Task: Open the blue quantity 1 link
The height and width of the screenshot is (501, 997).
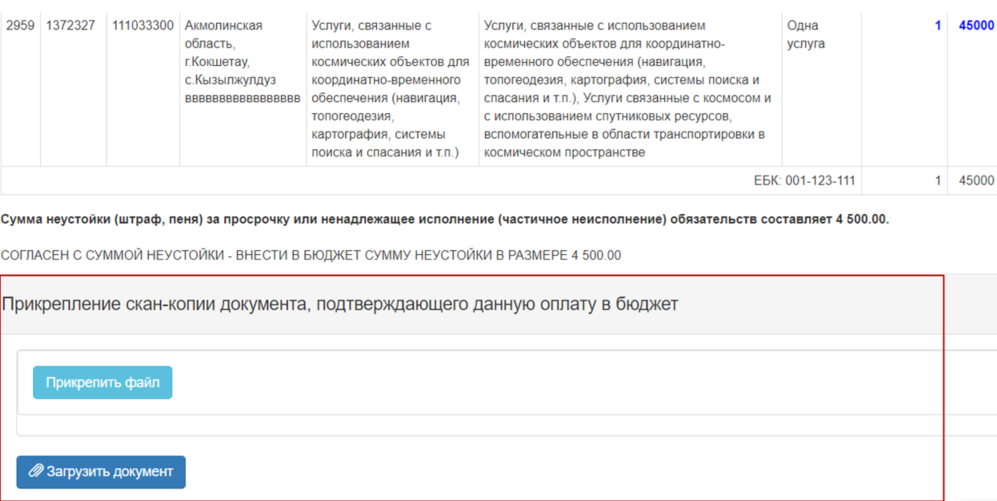Action: pyautogui.click(x=937, y=26)
